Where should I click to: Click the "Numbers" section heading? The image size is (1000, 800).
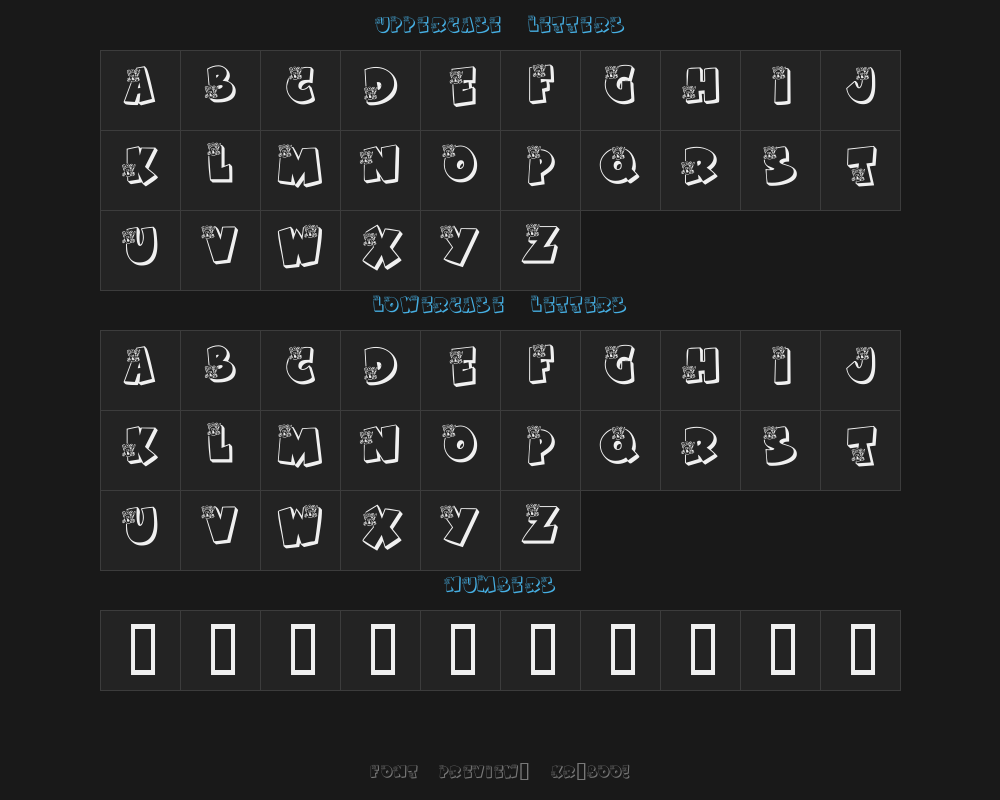click(499, 585)
